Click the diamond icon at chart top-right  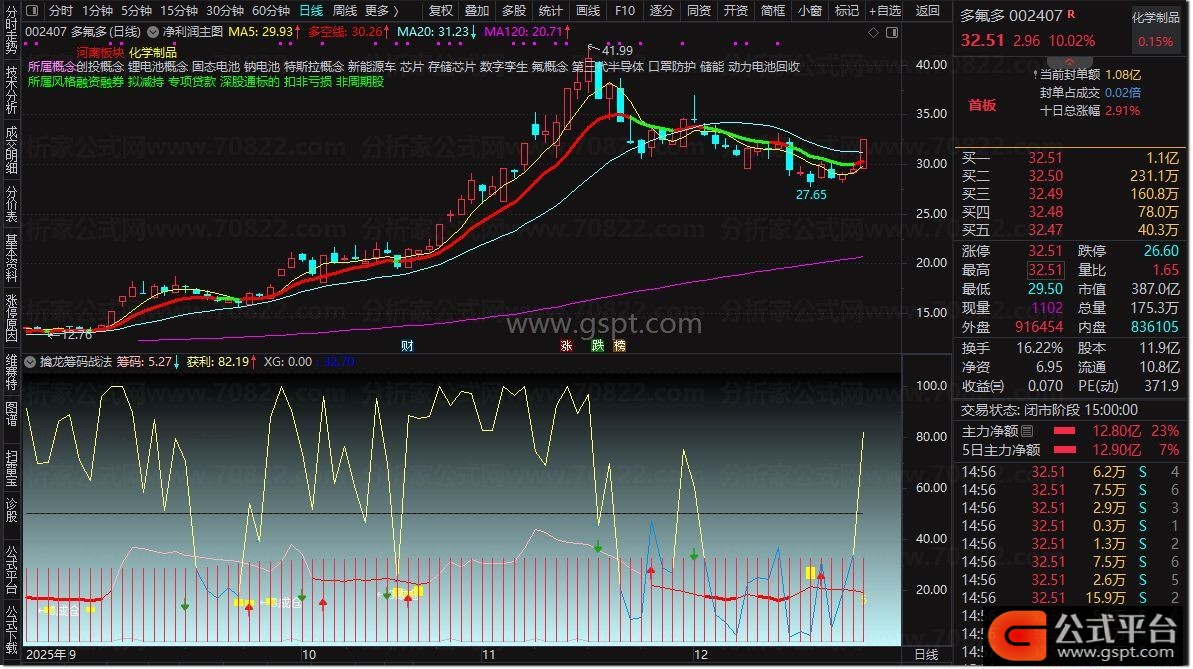872,32
